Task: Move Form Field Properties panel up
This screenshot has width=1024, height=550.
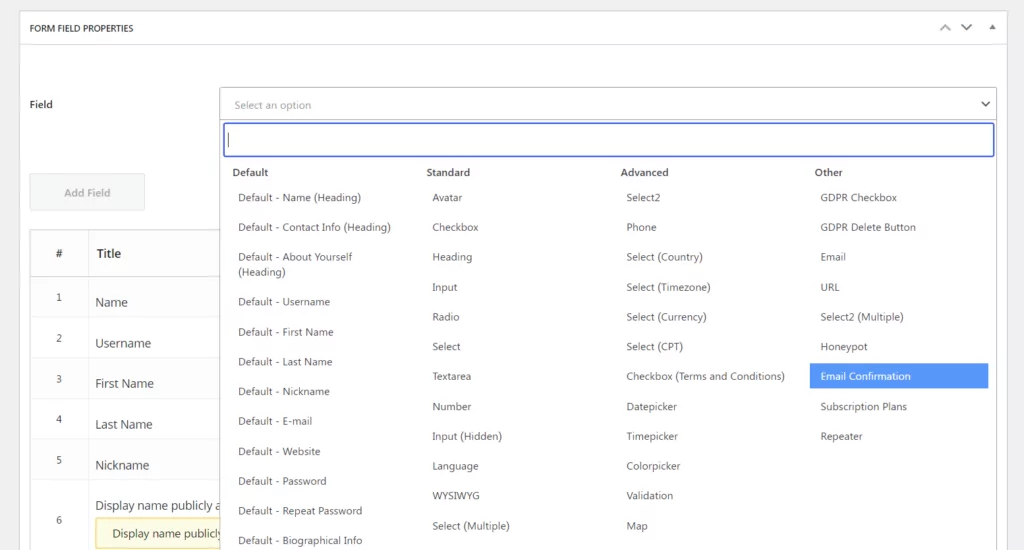Action: [x=945, y=27]
